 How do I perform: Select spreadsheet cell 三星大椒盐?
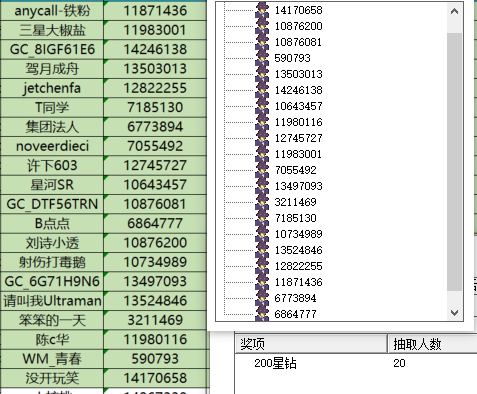pyautogui.click(x=52, y=30)
